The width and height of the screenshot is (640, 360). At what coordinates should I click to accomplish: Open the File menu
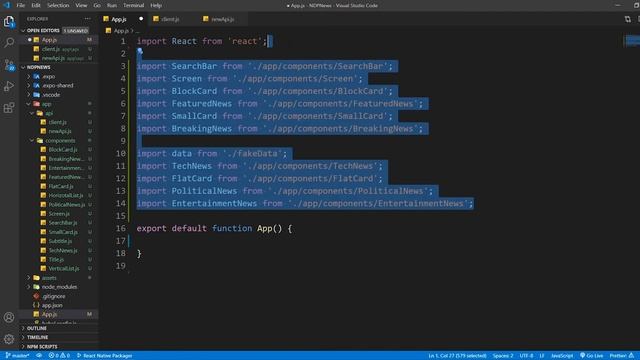(x=21, y=5)
